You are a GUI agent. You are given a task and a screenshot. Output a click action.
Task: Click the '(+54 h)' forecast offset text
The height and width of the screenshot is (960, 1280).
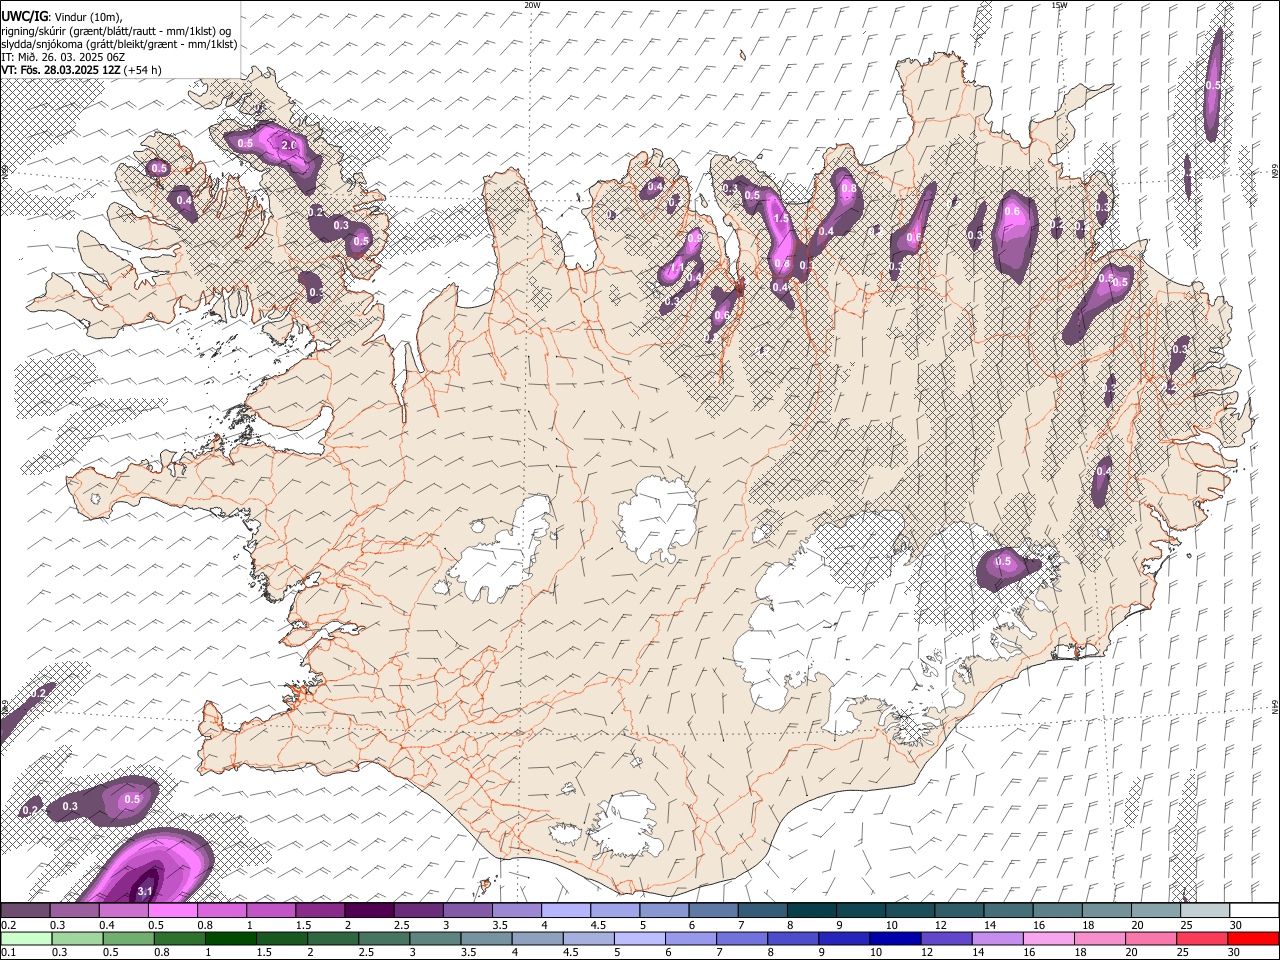pos(143,70)
